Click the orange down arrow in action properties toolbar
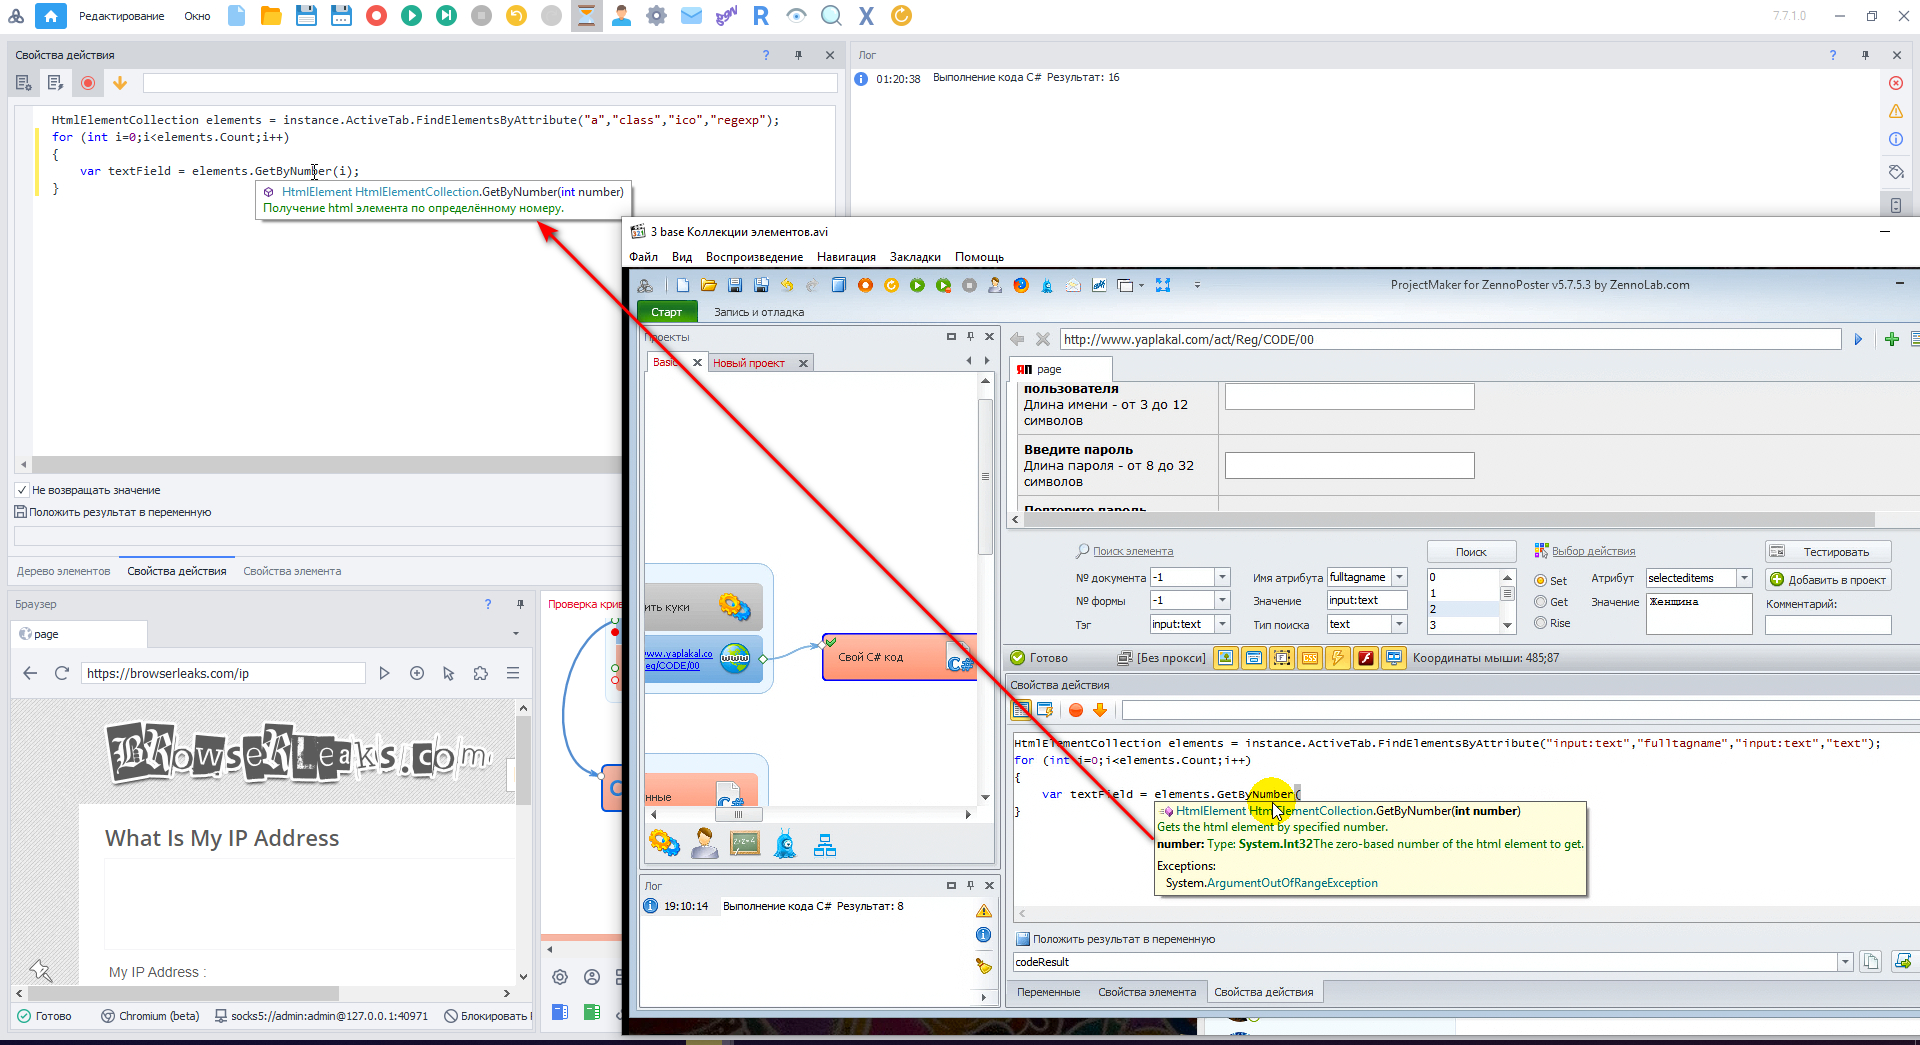This screenshot has height=1045, width=1920. [120, 83]
